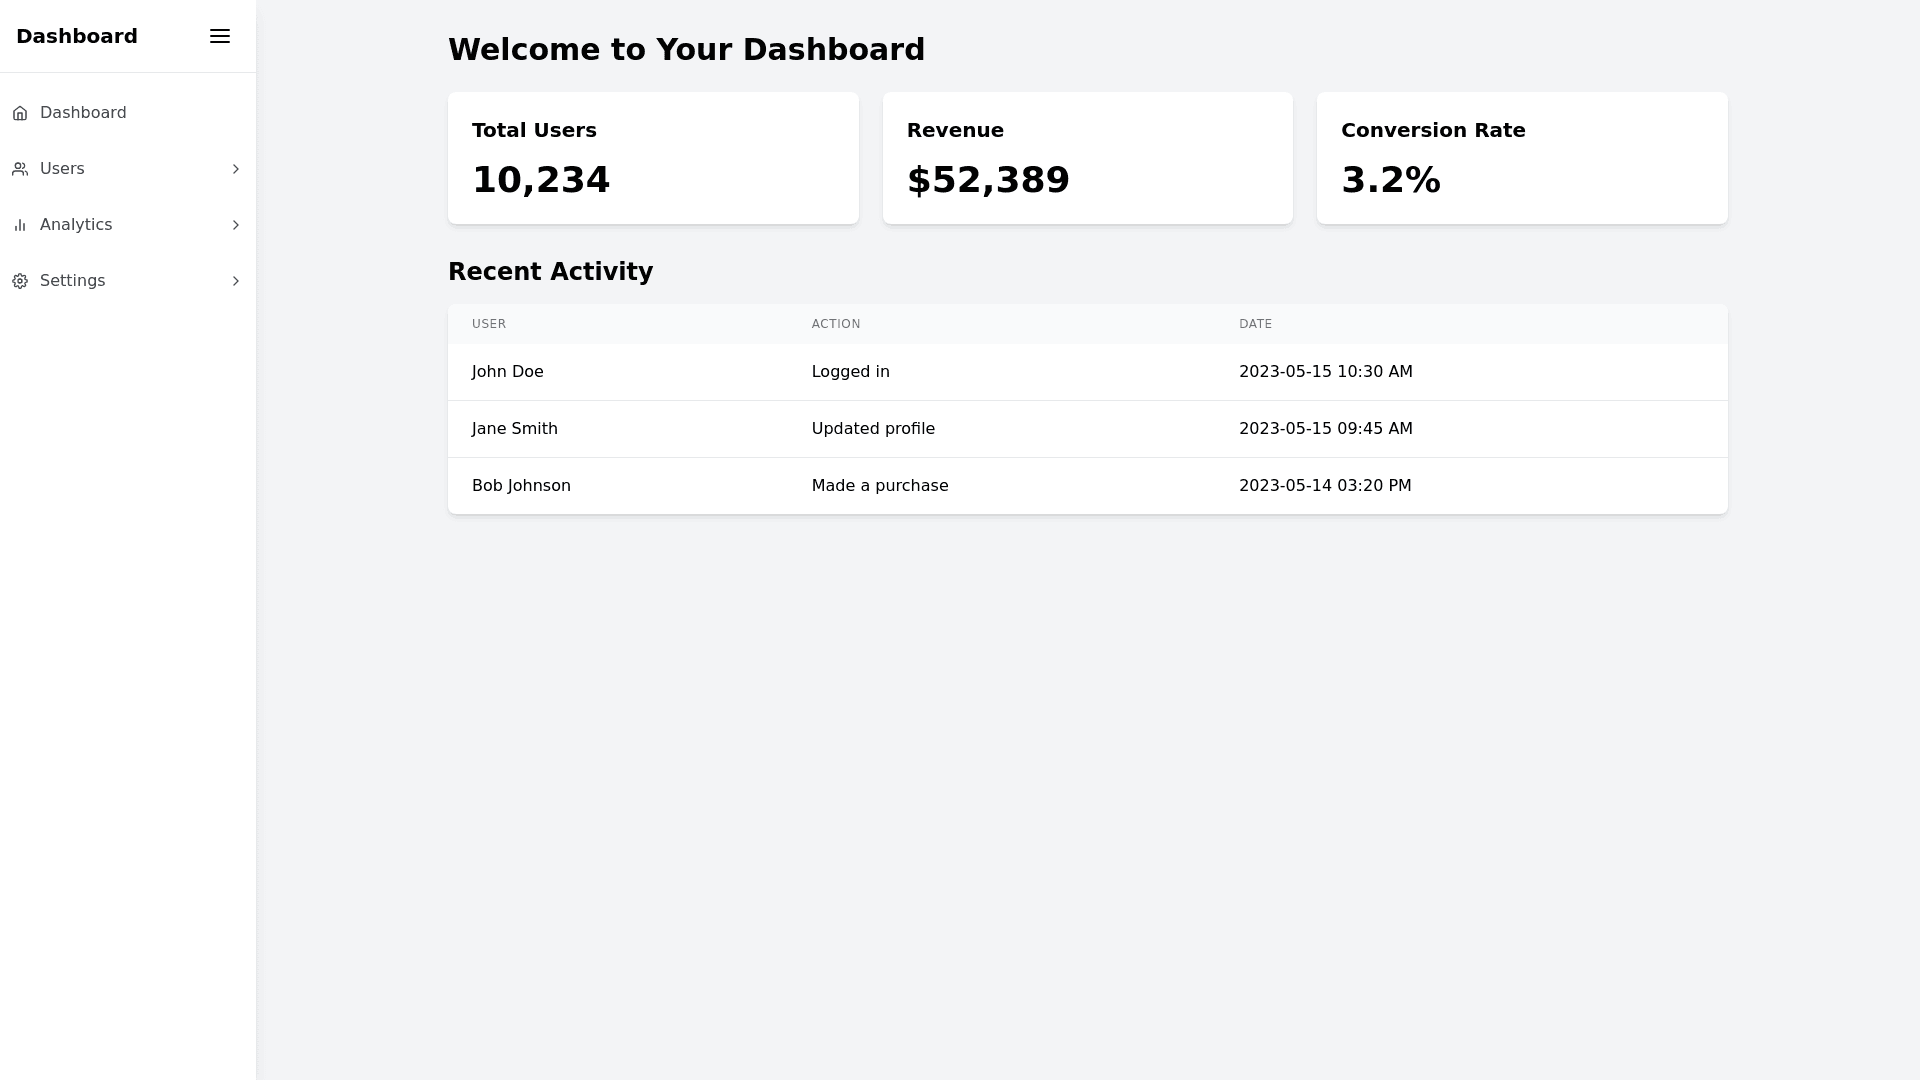Screen dimensions: 1920x1080
Task: Click the DATE column header
Action: point(1255,324)
